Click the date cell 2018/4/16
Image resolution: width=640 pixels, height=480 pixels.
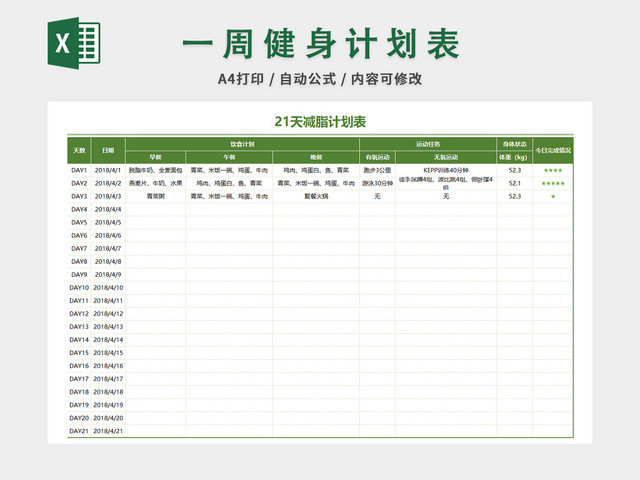pos(108,366)
